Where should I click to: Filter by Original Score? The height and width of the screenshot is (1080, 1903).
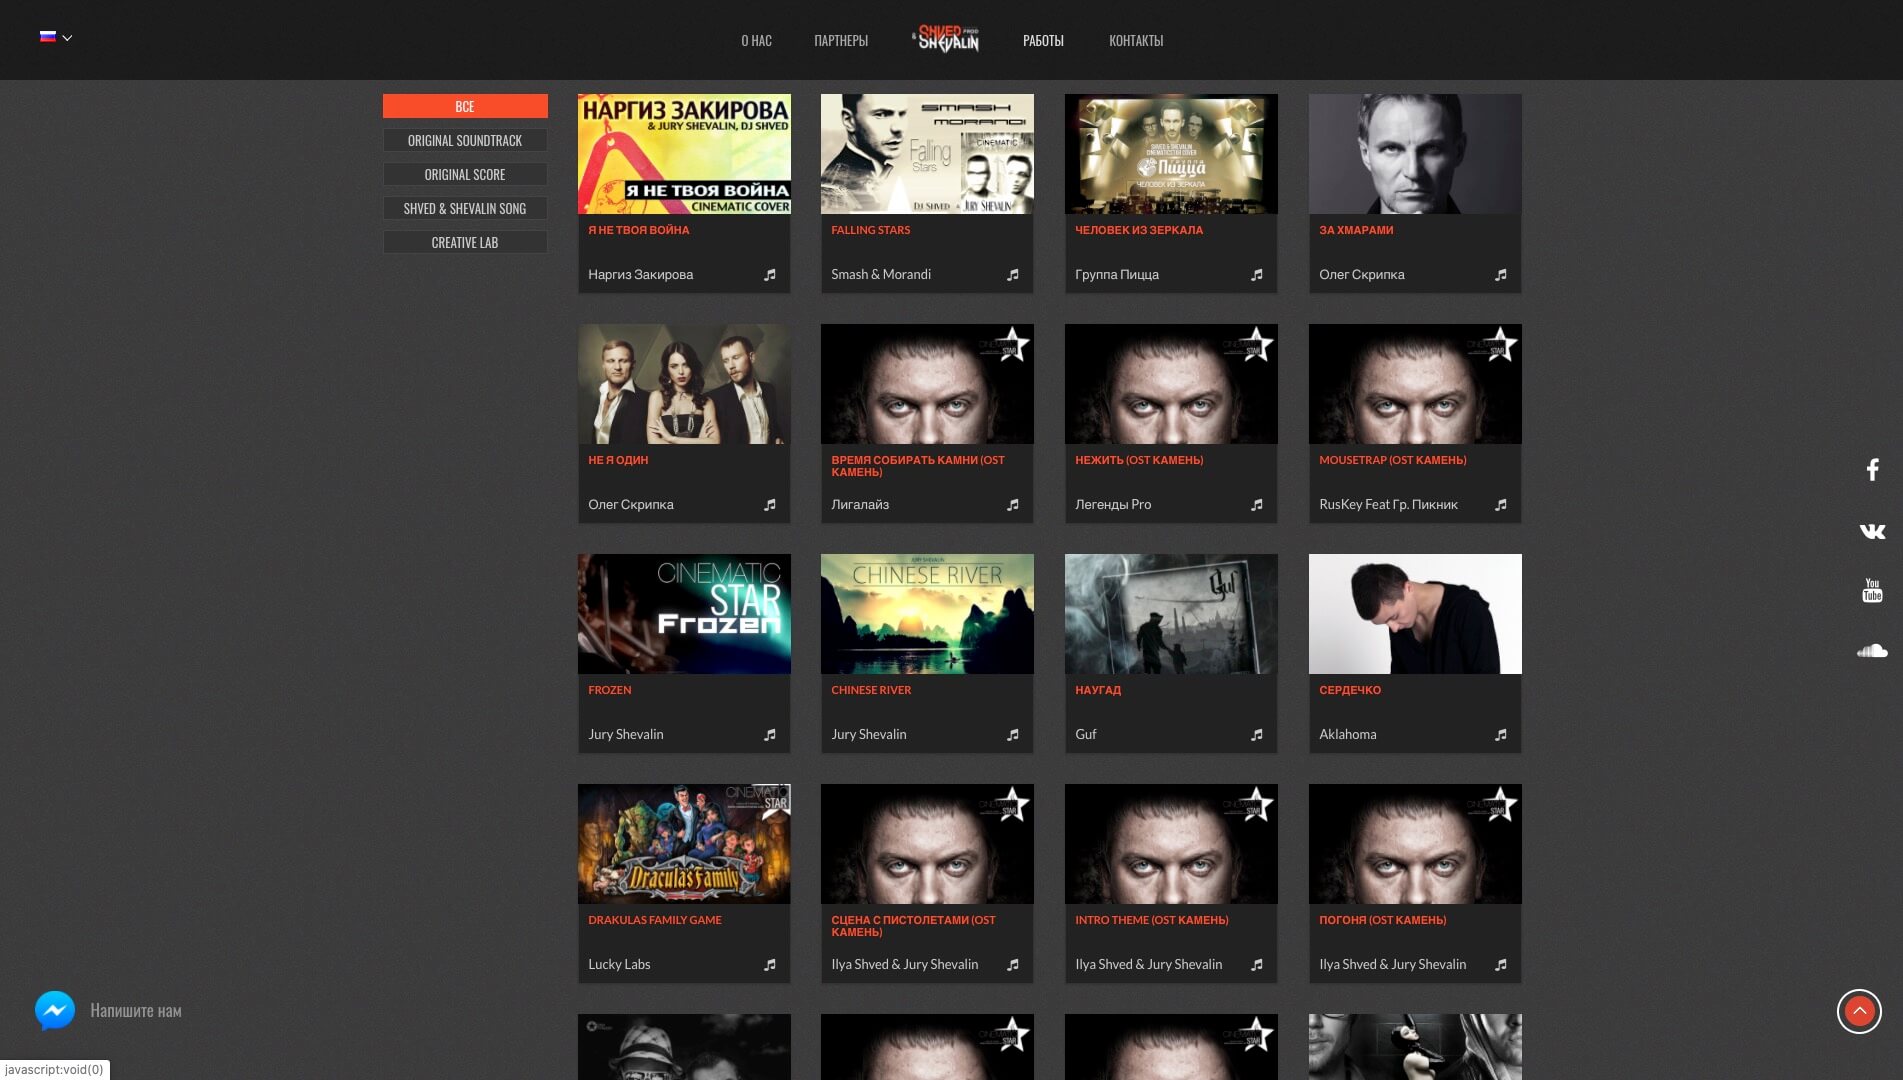coord(465,174)
